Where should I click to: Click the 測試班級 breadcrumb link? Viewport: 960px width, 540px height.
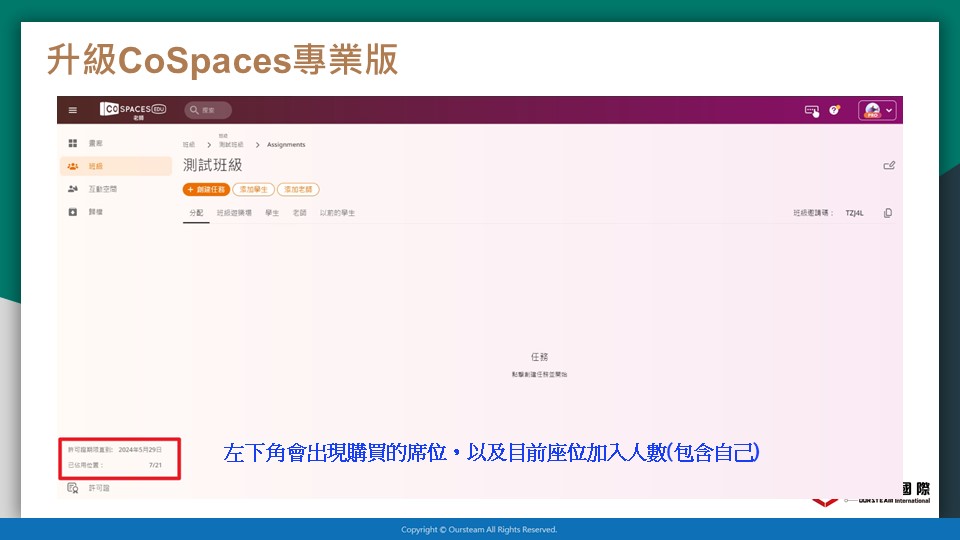coord(231,144)
